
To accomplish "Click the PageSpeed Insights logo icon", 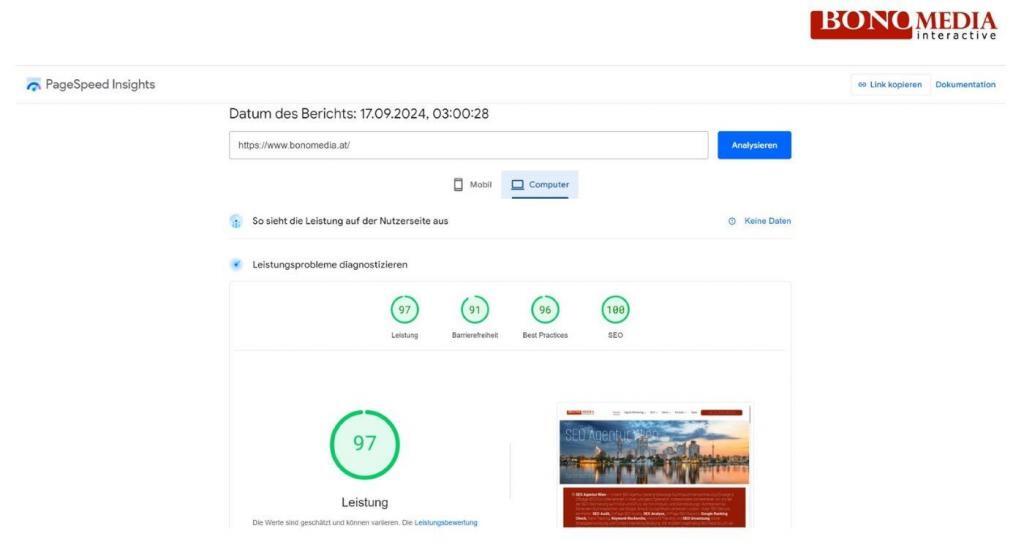I will click(x=33, y=84).
